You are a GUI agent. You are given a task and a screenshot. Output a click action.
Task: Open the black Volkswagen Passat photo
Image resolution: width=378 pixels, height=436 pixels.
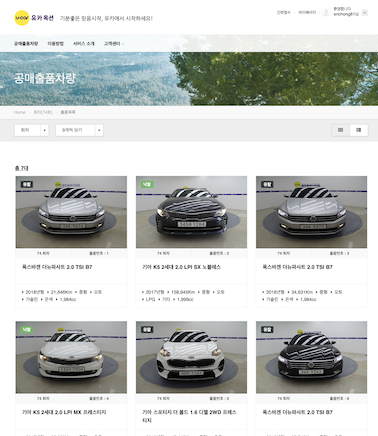click(311, 357)
